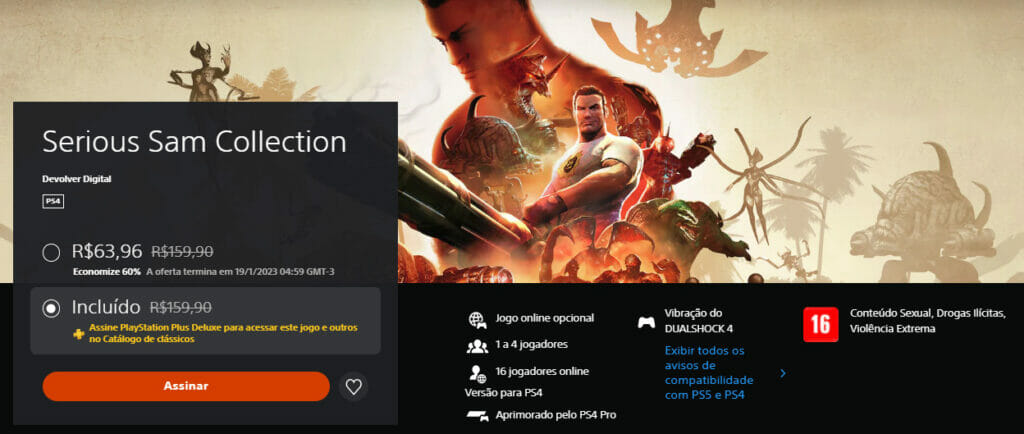
Task: Click the orange Assinar button
Action: 186,386
